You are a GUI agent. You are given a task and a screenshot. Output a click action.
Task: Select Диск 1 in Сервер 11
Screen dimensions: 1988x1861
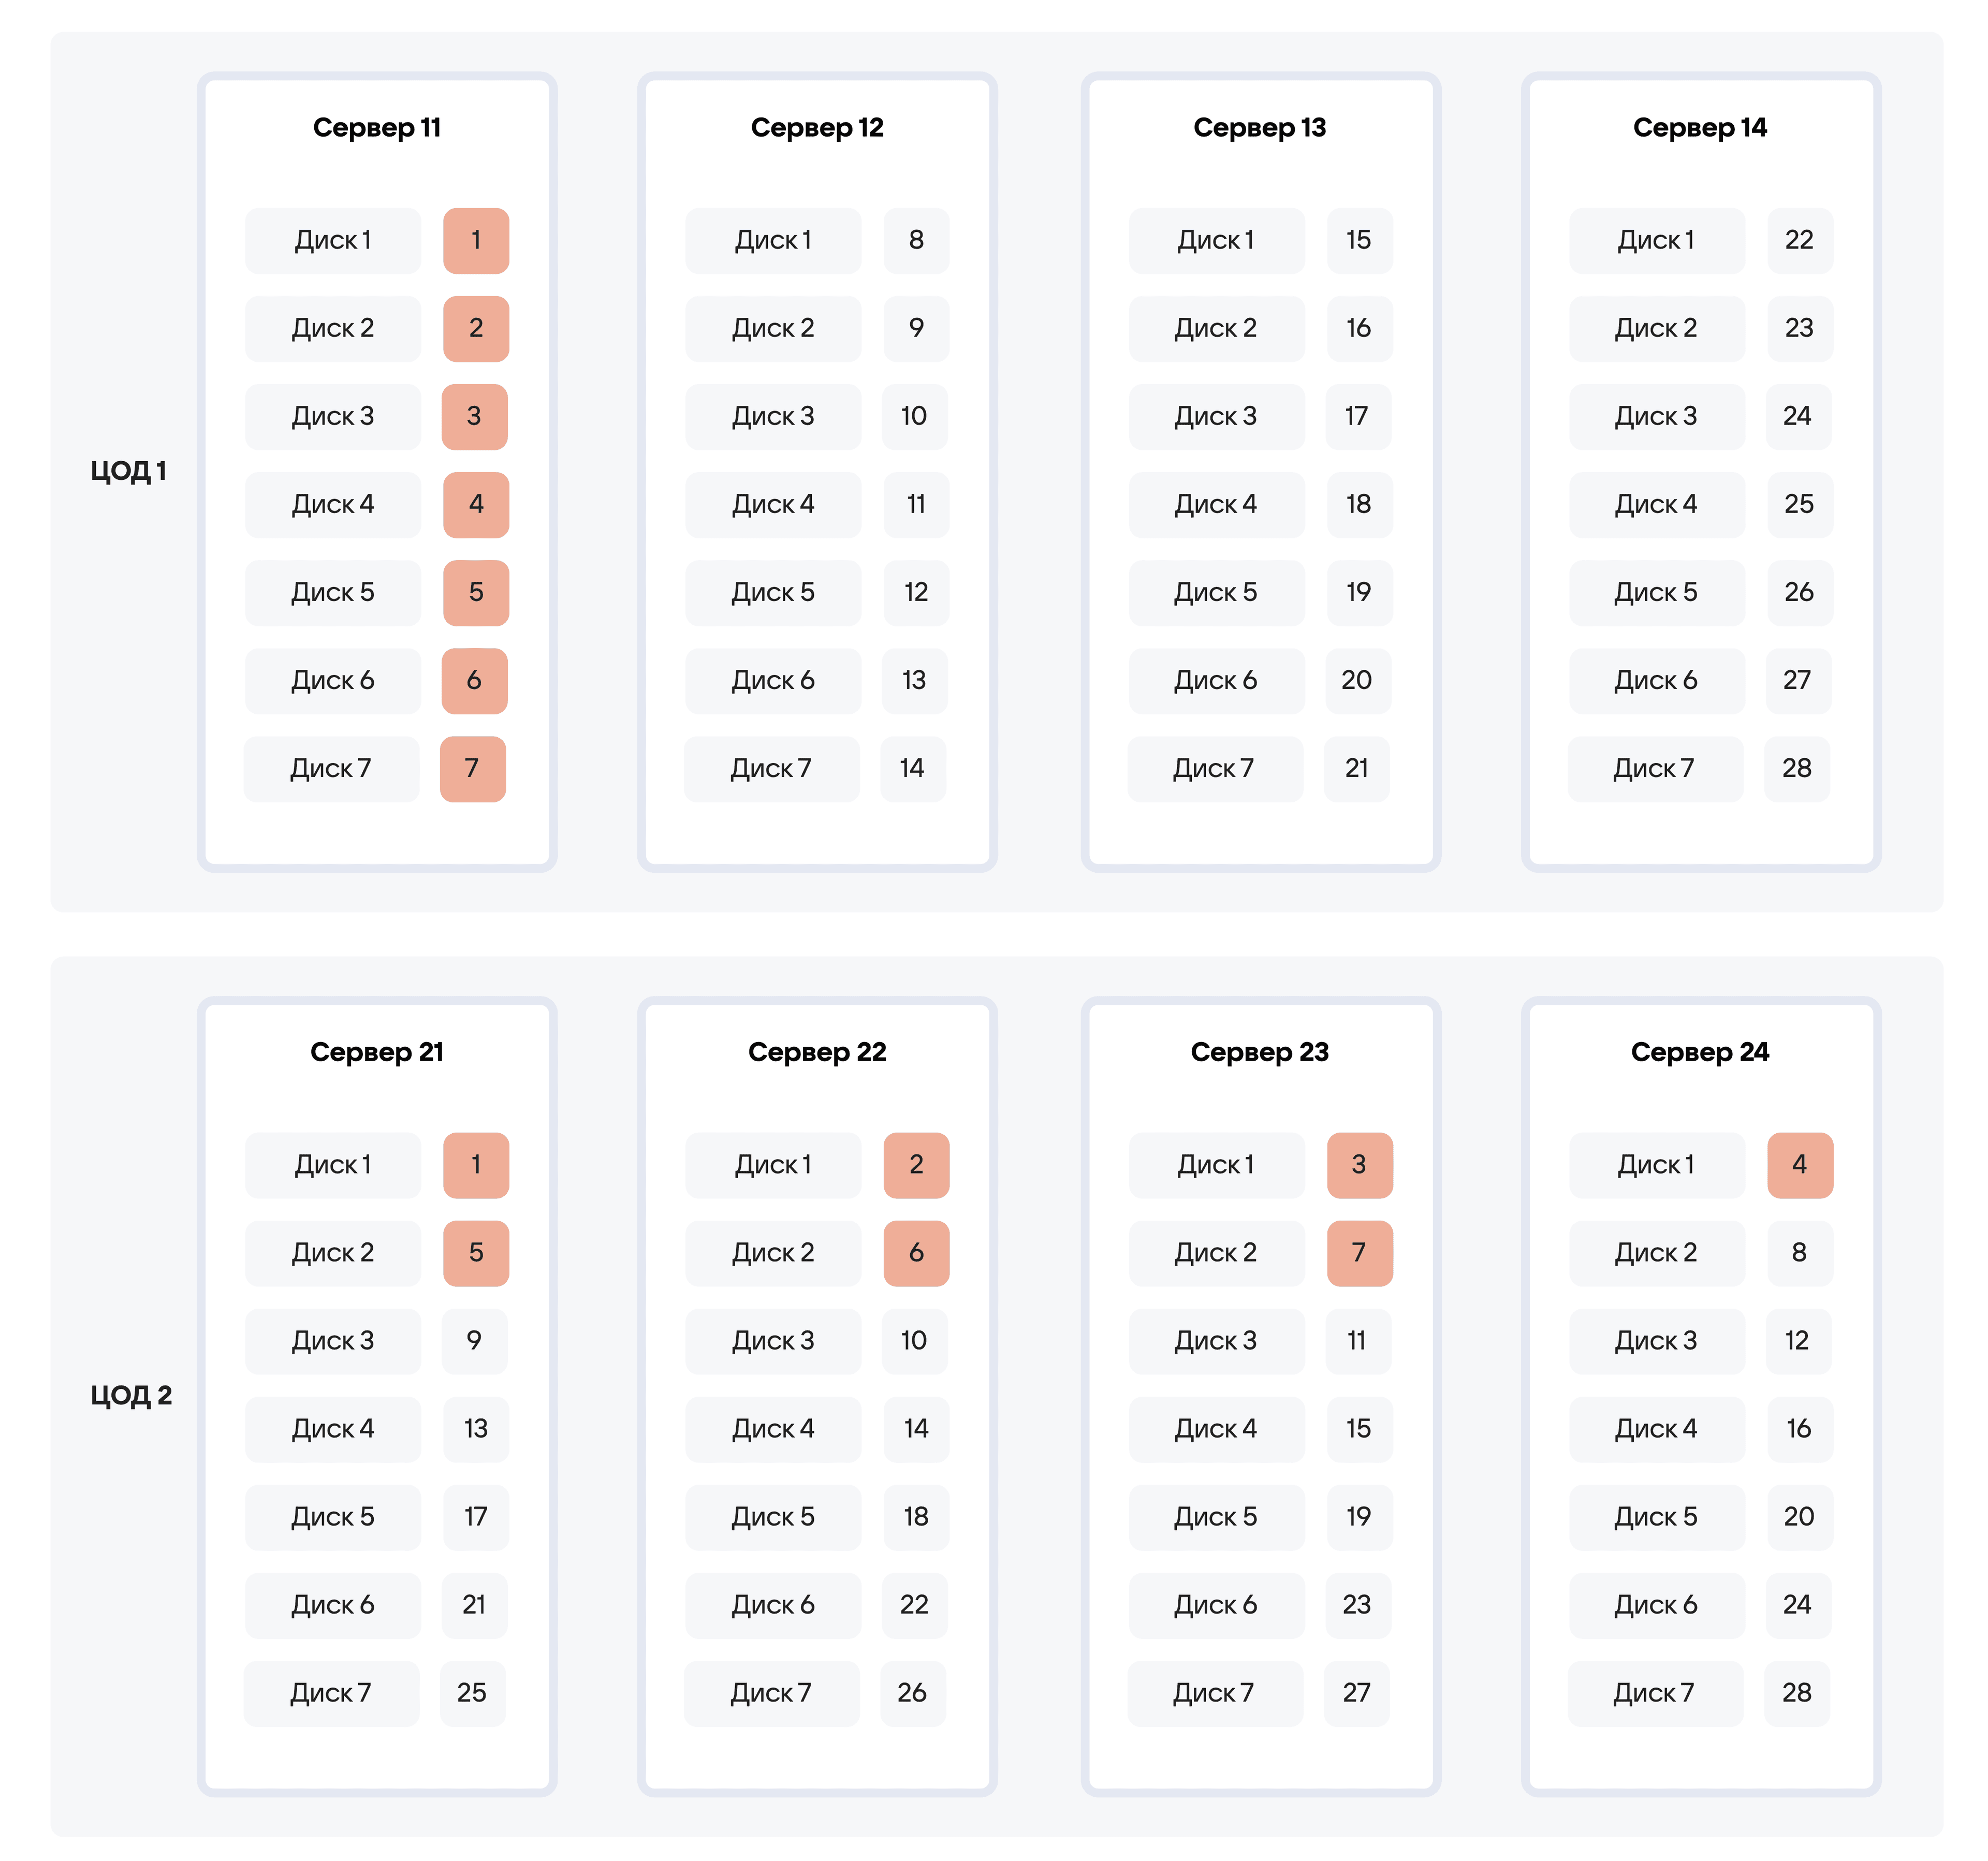click(x=333, y=241)
